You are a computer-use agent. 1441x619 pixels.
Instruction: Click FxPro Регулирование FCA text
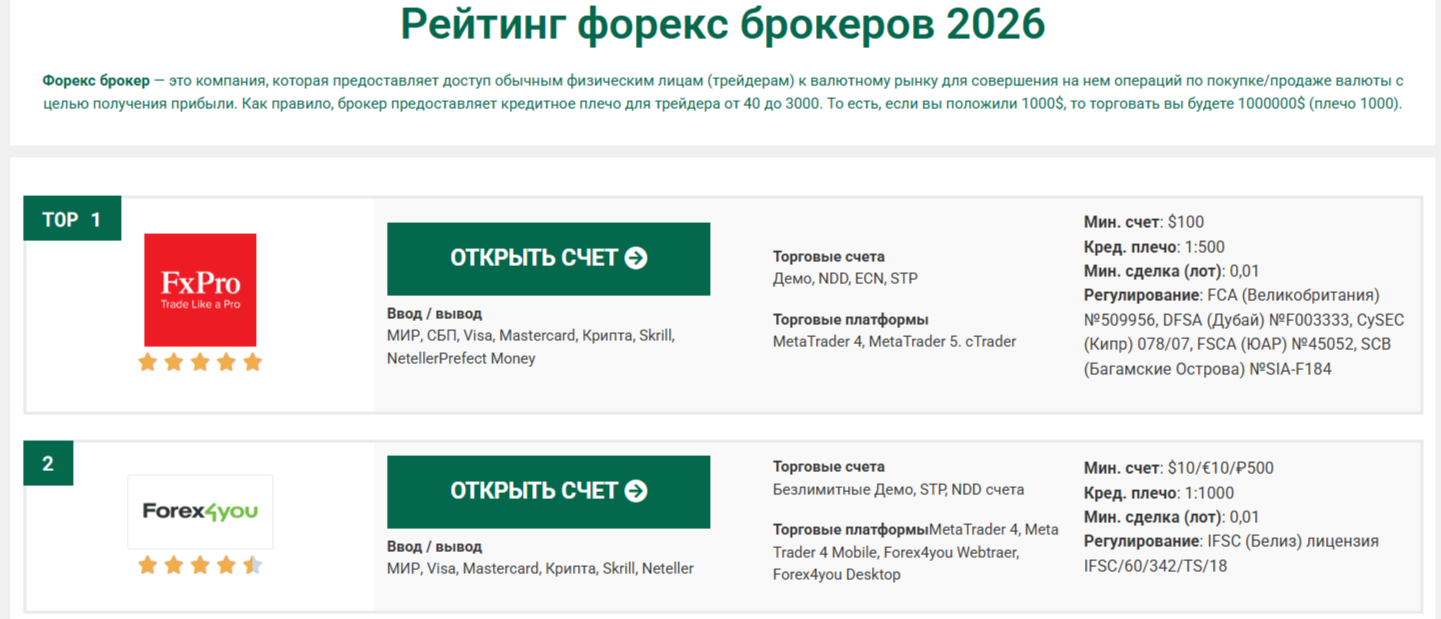click(x=1244, y=332)
